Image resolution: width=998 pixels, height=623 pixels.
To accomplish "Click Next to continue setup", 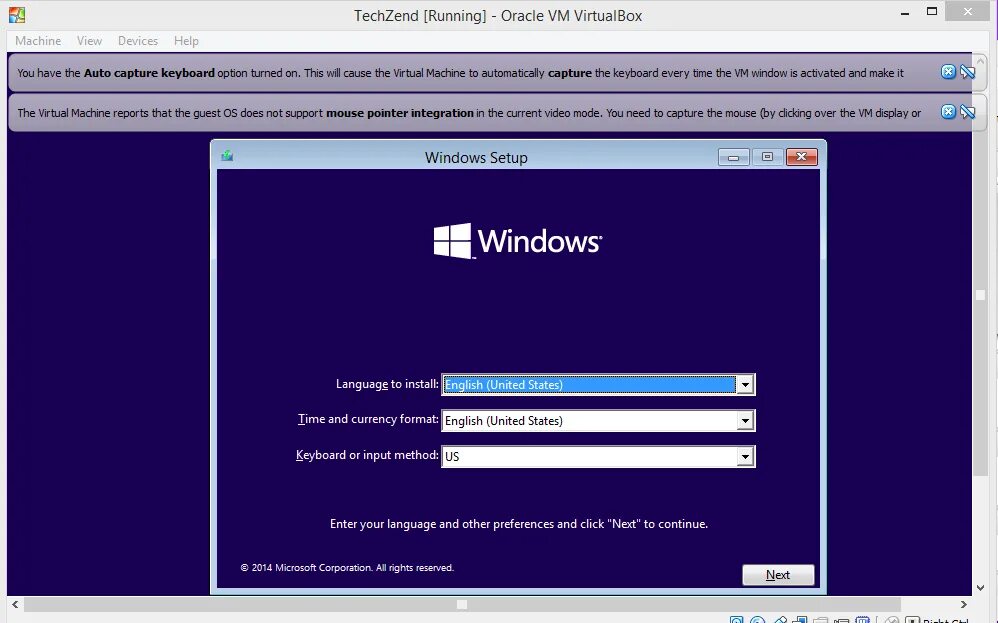I will [778, 575].
